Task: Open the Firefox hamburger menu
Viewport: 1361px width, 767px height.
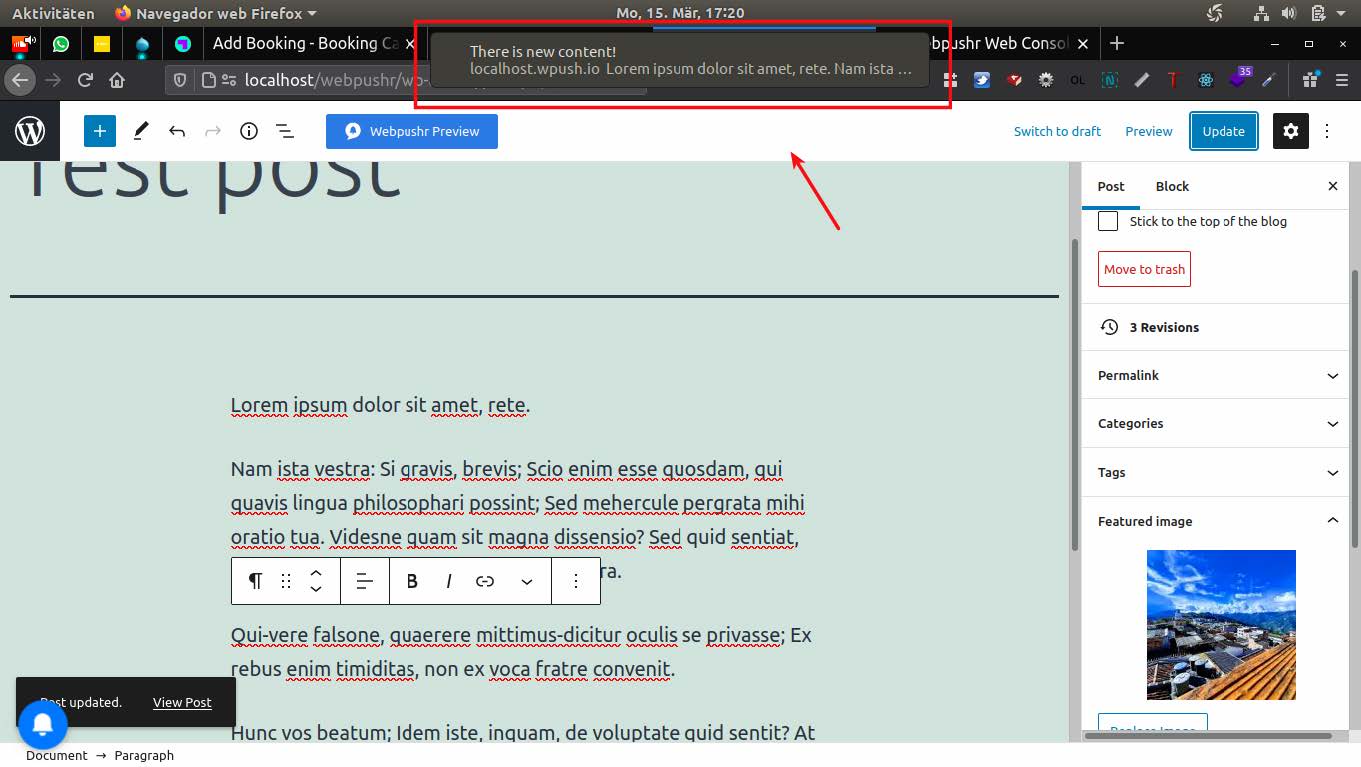Action: pyautogui.click(x=1341, y=80)
